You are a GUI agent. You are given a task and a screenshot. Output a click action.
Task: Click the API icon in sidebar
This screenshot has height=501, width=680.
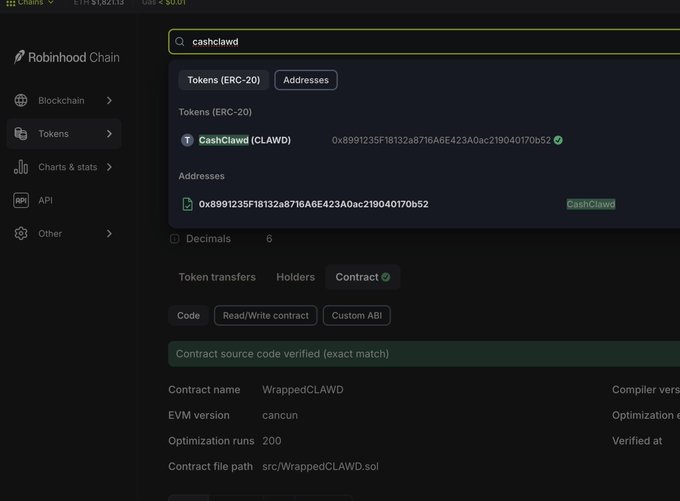point(21,200)
